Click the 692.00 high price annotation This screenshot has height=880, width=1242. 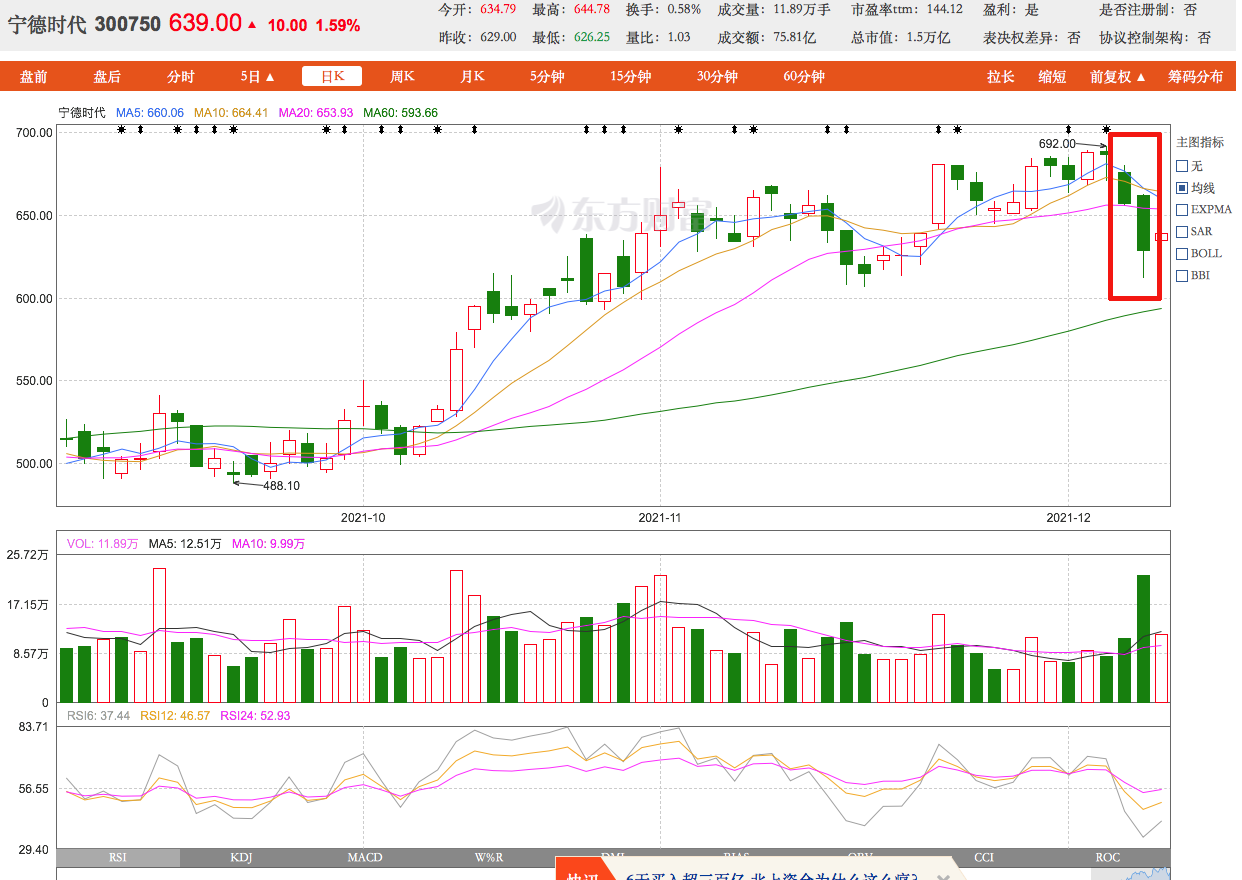[x=1057, y=144]
